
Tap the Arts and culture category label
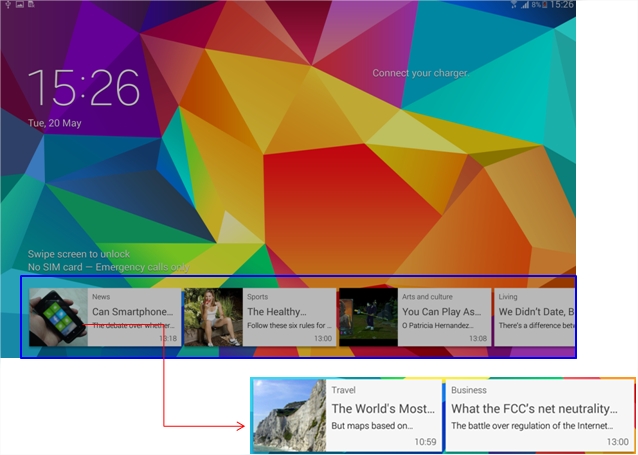(427, 297)
